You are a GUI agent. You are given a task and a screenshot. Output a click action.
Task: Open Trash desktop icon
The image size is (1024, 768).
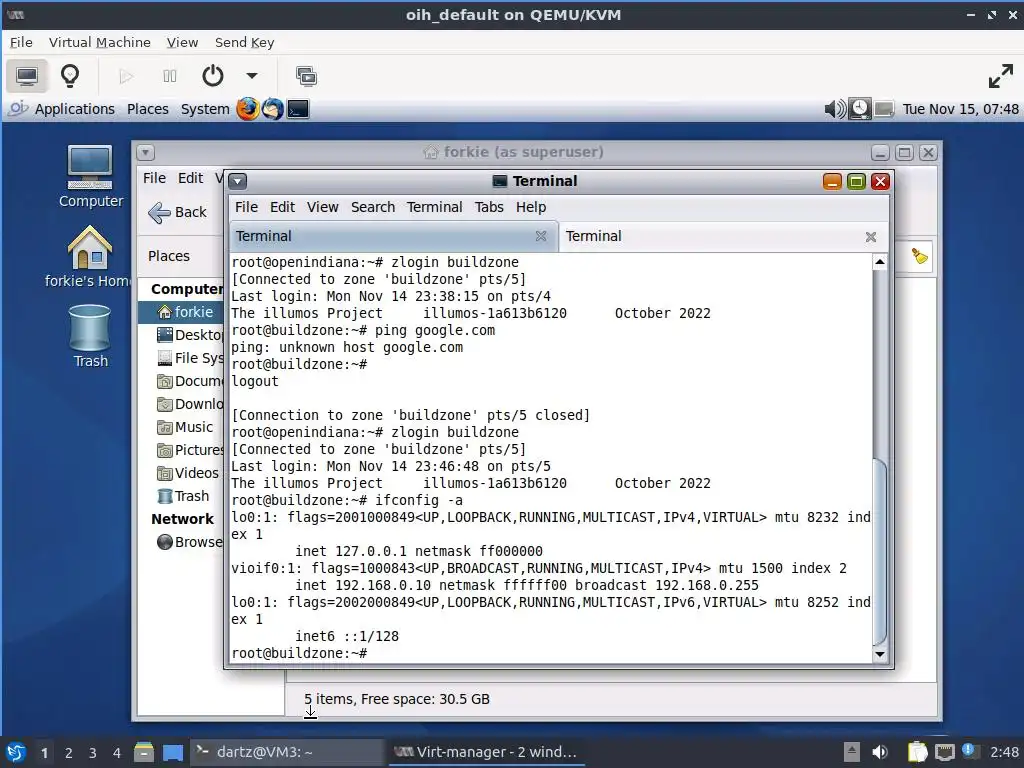(90, 337)
